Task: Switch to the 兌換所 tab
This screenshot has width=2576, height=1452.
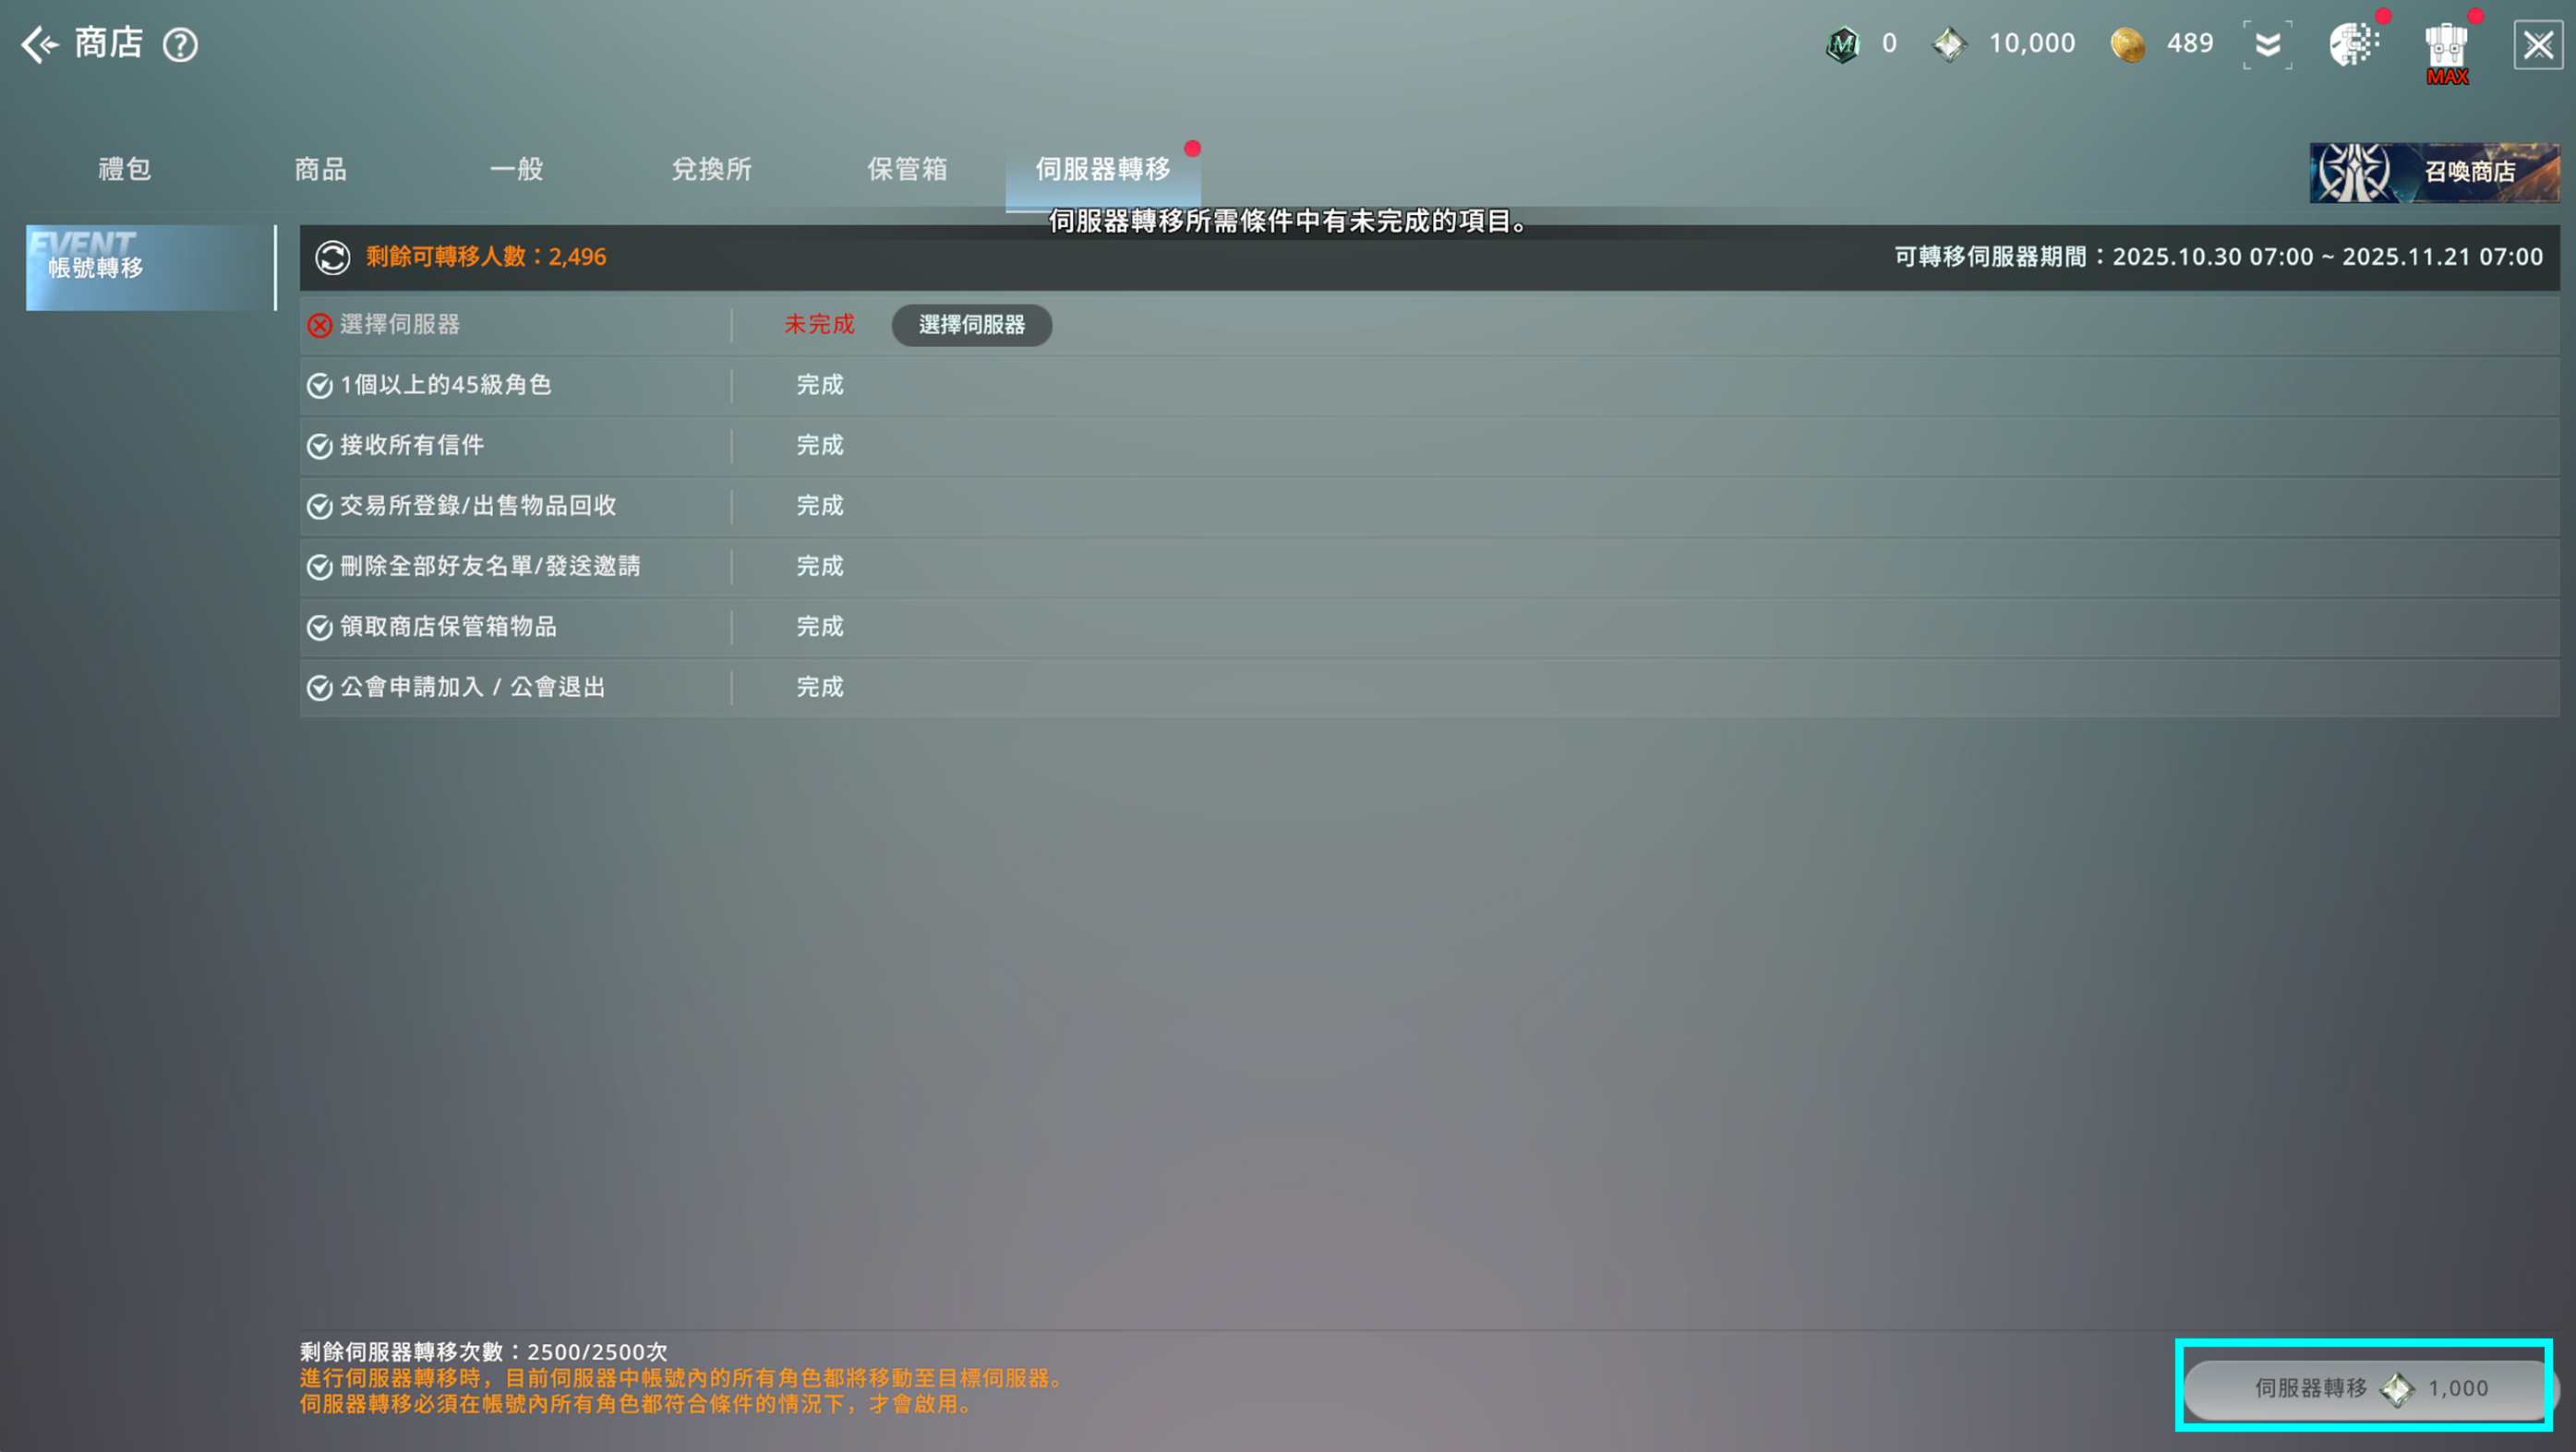Action: click(x=711, y=169)
